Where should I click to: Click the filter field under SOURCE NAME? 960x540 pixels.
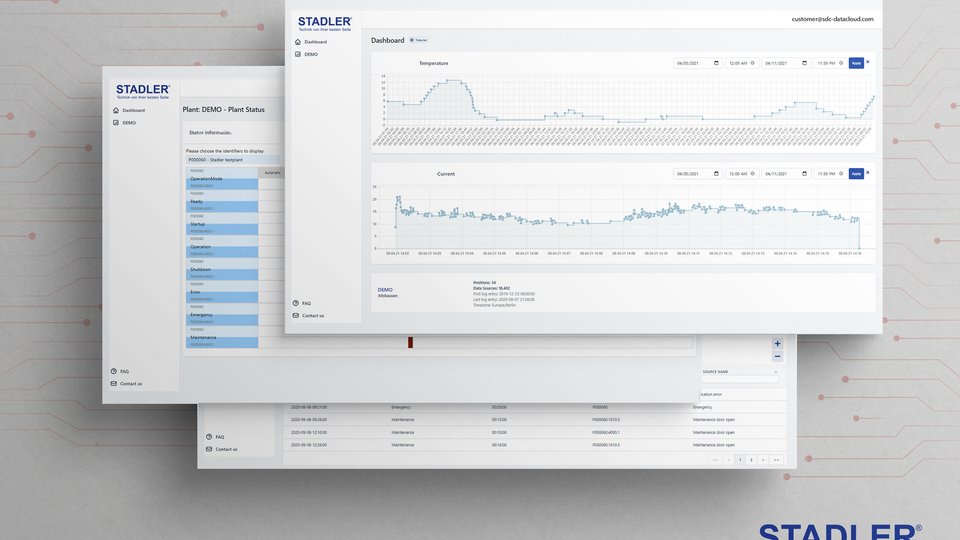point(740,380)
